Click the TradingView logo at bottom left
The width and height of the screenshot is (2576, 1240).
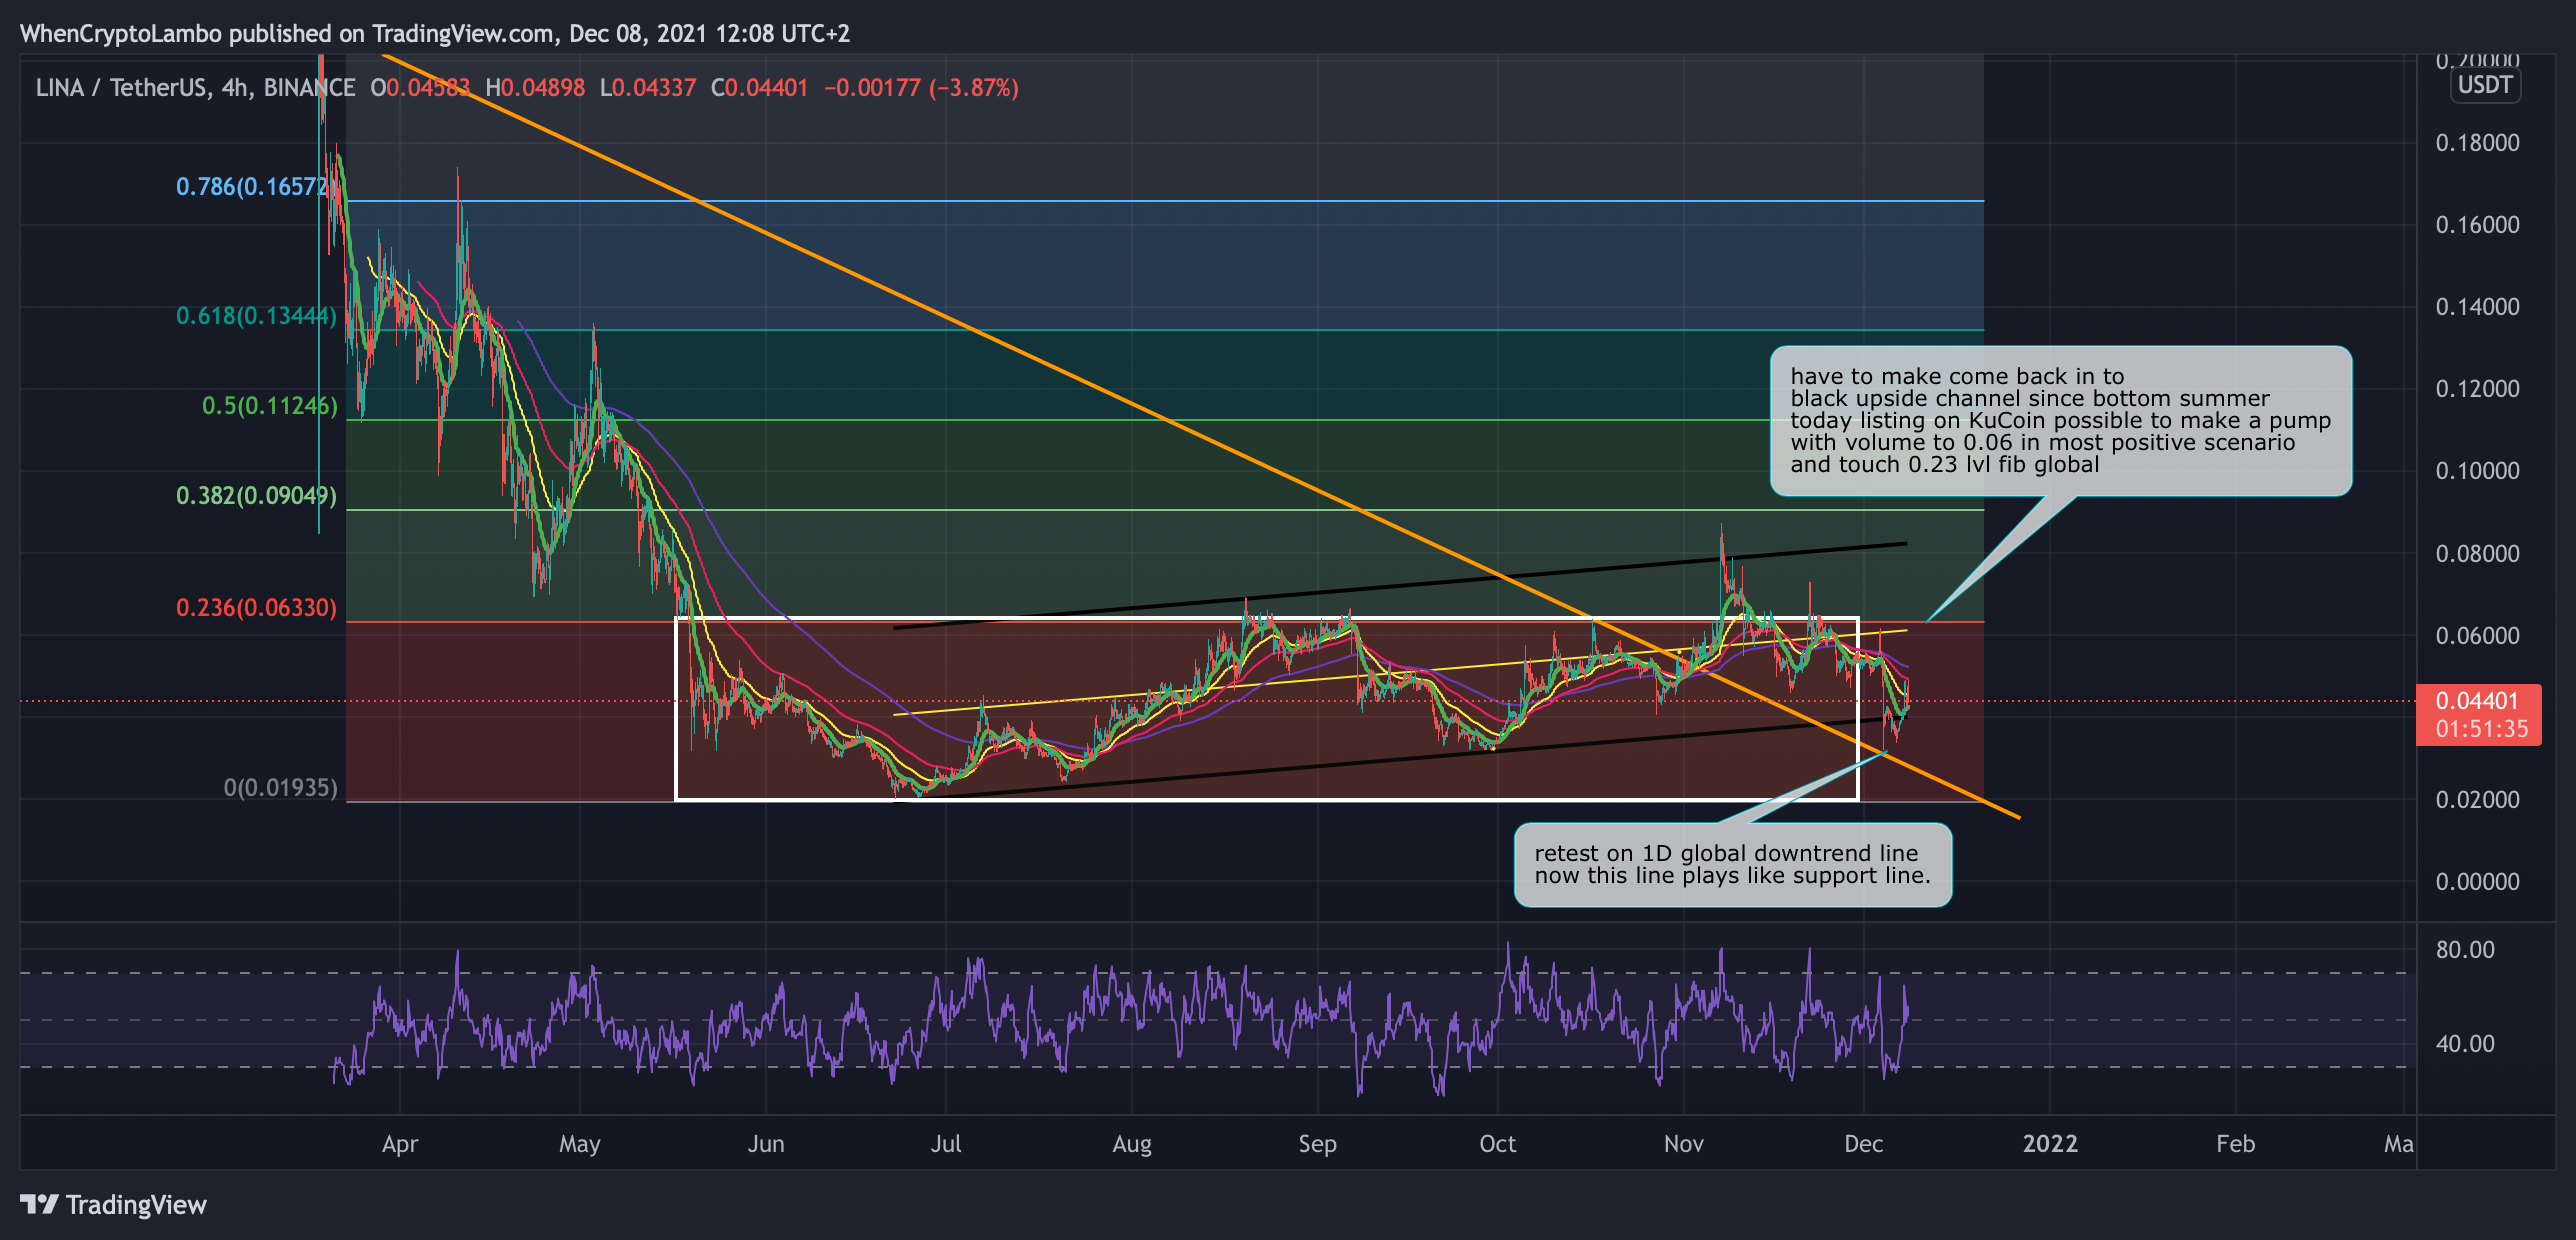113,1204
